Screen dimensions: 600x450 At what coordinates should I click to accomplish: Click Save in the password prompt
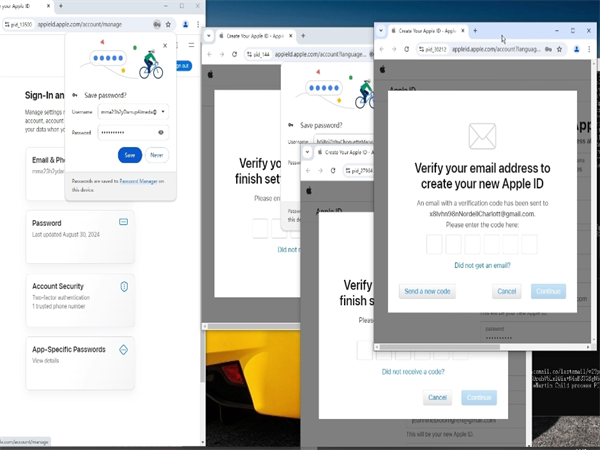128,155
